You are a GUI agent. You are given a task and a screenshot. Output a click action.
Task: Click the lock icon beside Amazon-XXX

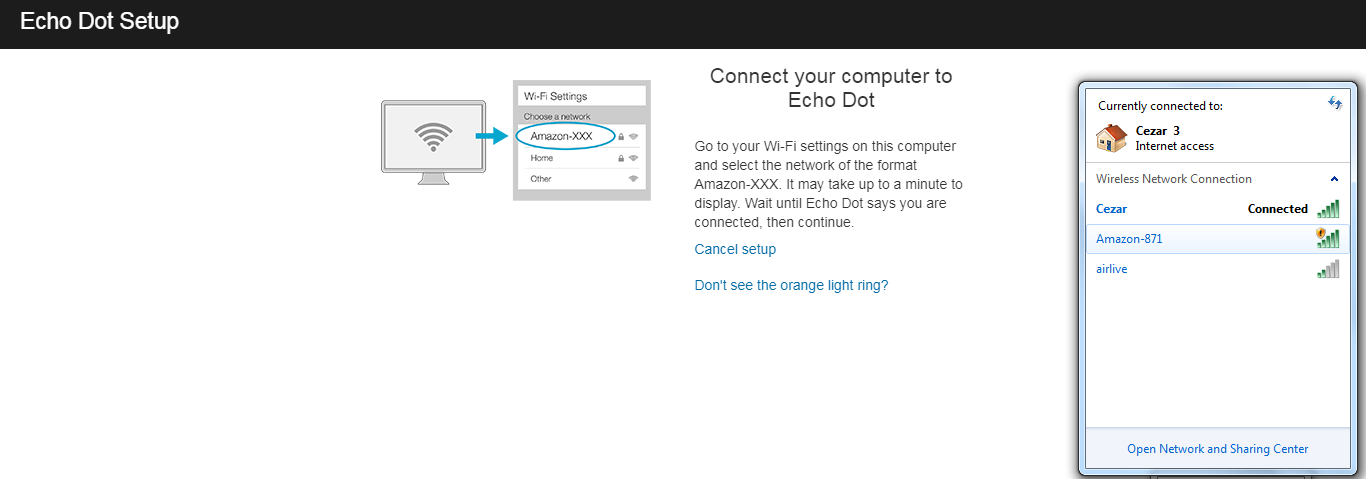point(621,136)
